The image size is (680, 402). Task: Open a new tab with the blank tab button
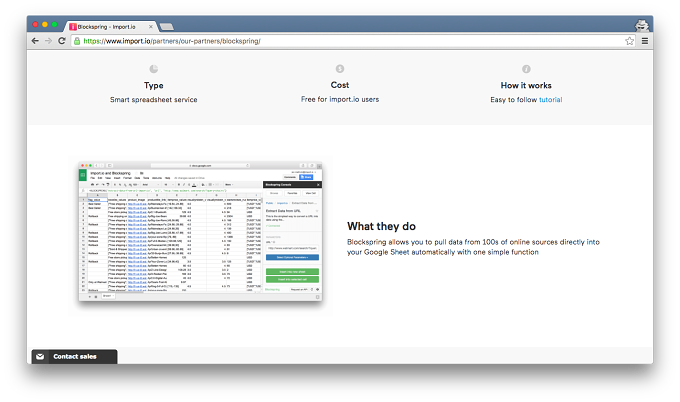[x=167, y=27]
